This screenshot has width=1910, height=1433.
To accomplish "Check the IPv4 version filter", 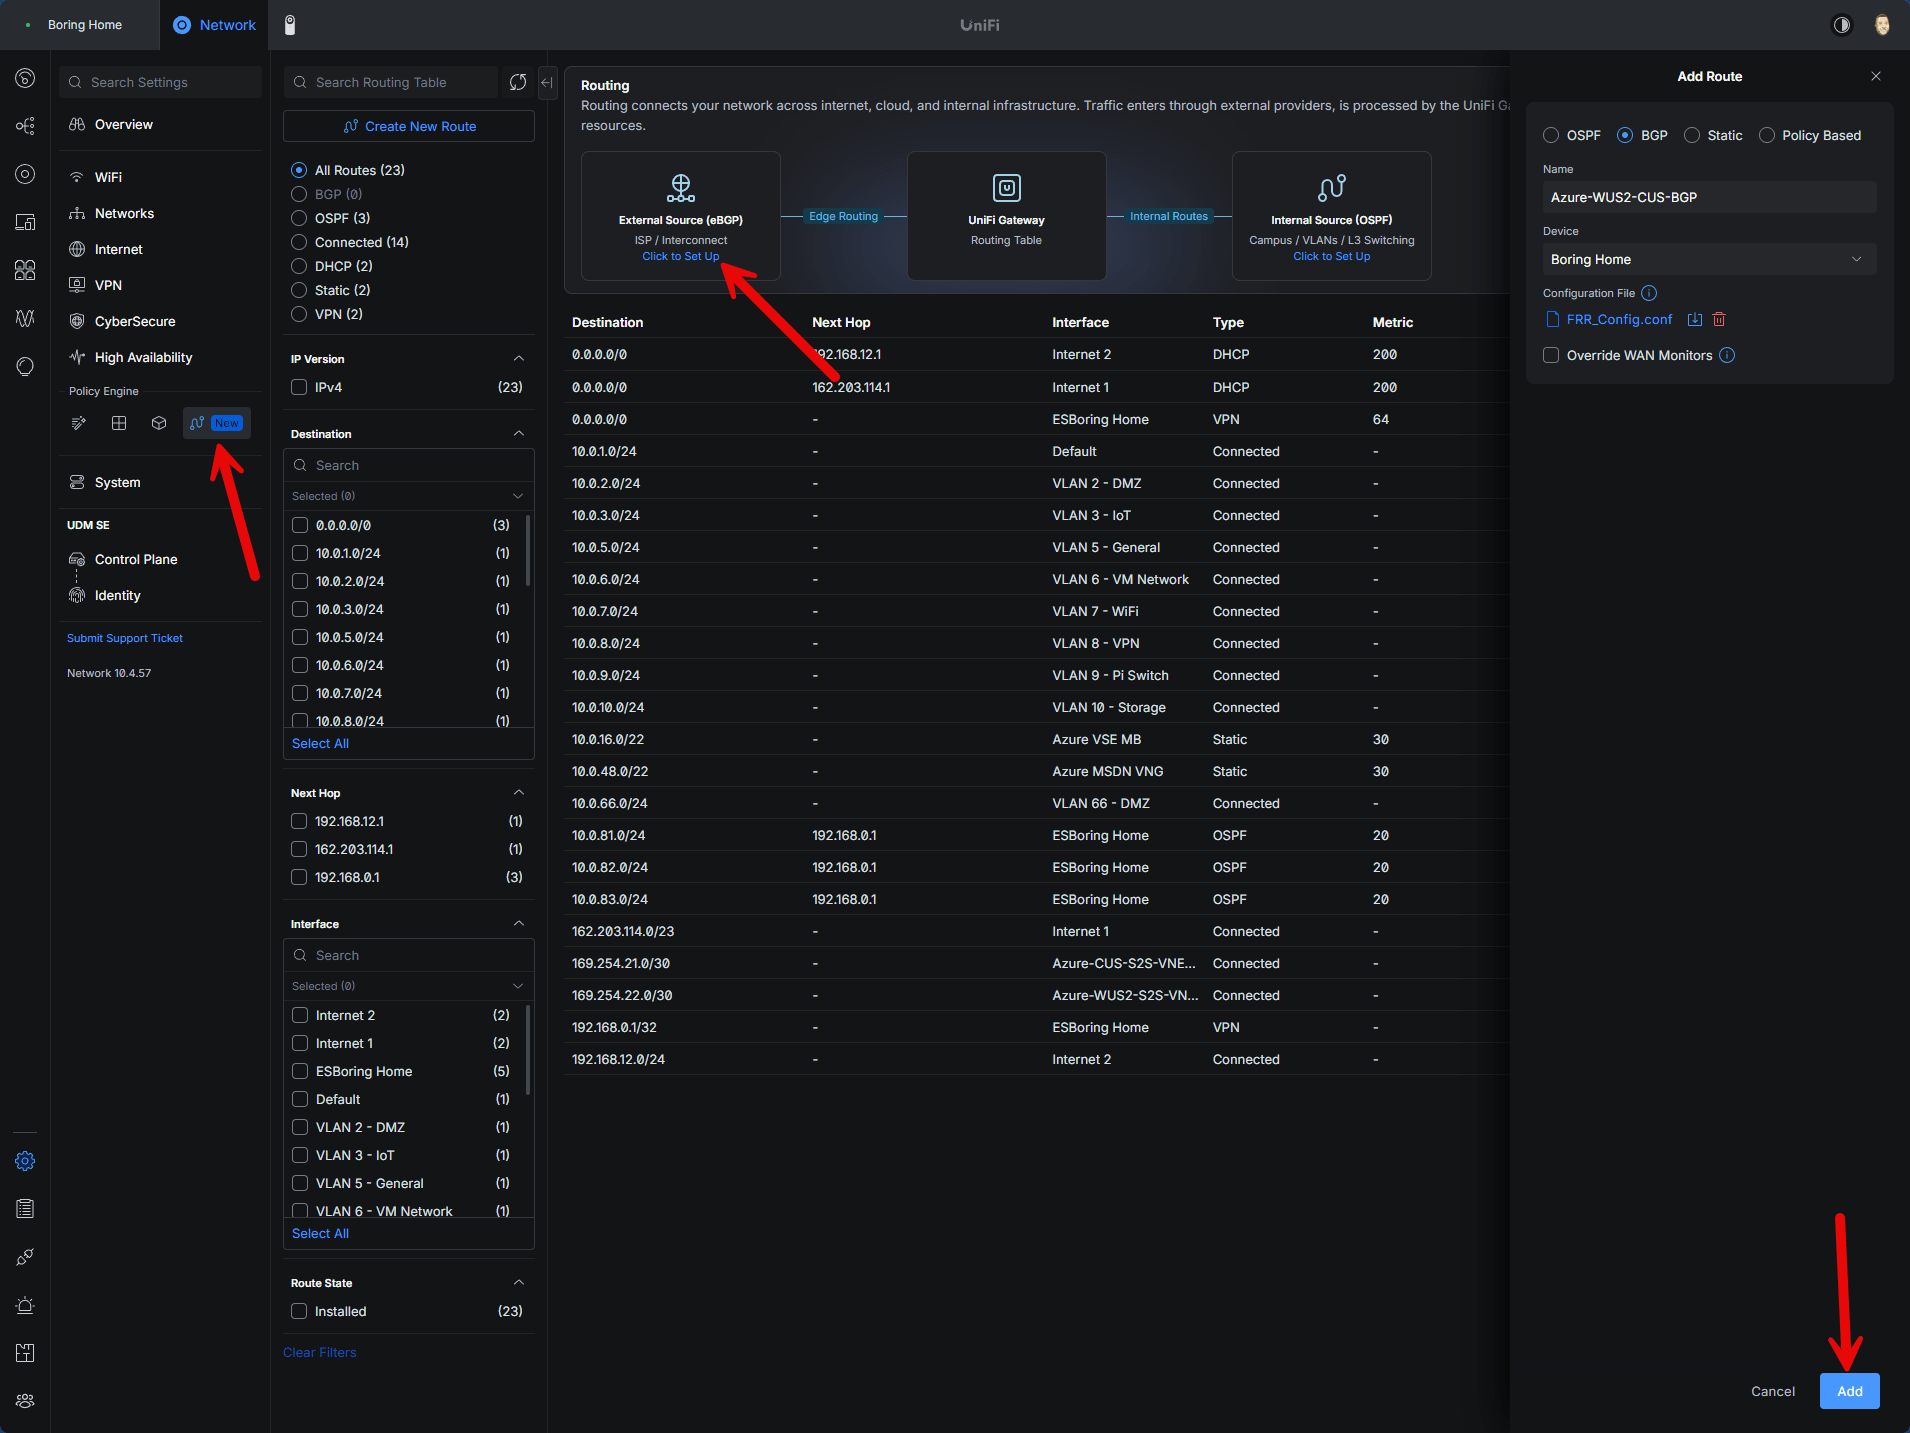I will coord(299,387).
